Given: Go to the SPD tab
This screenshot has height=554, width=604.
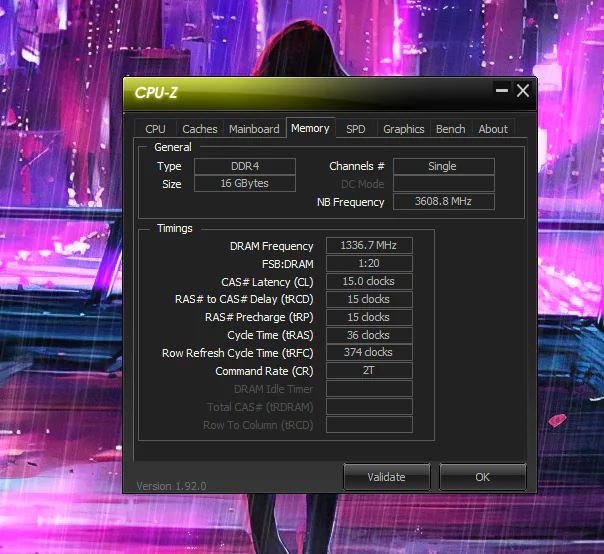Looking at the screenshot, I should click(356, 129).
